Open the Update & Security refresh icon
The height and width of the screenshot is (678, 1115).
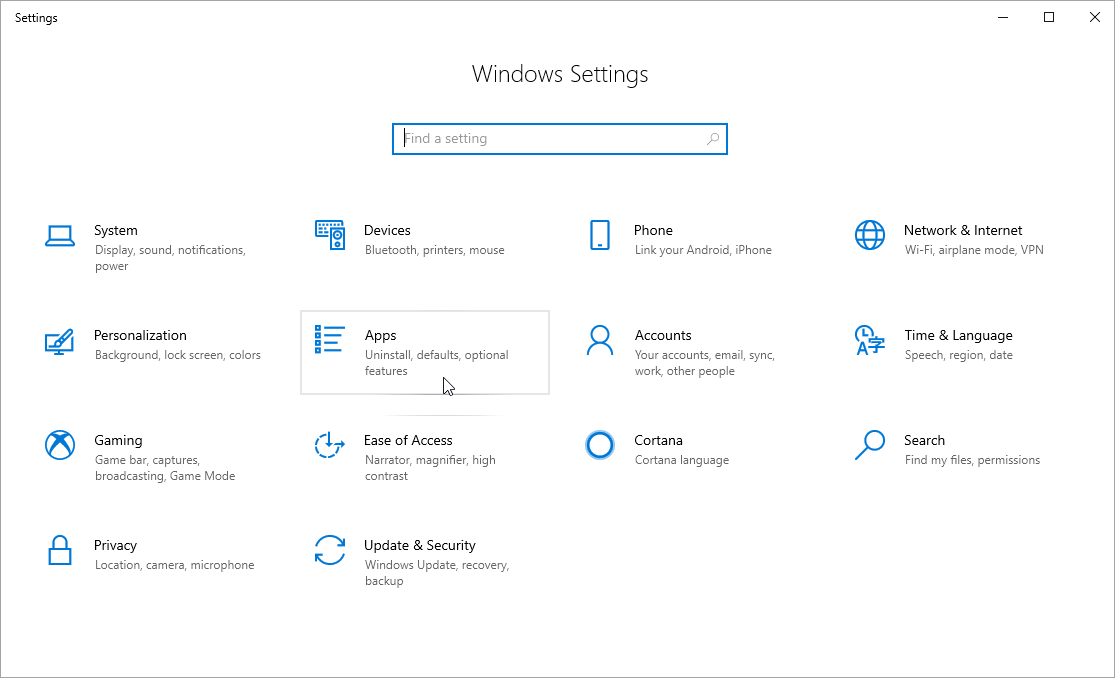click(x=330, y=550)
